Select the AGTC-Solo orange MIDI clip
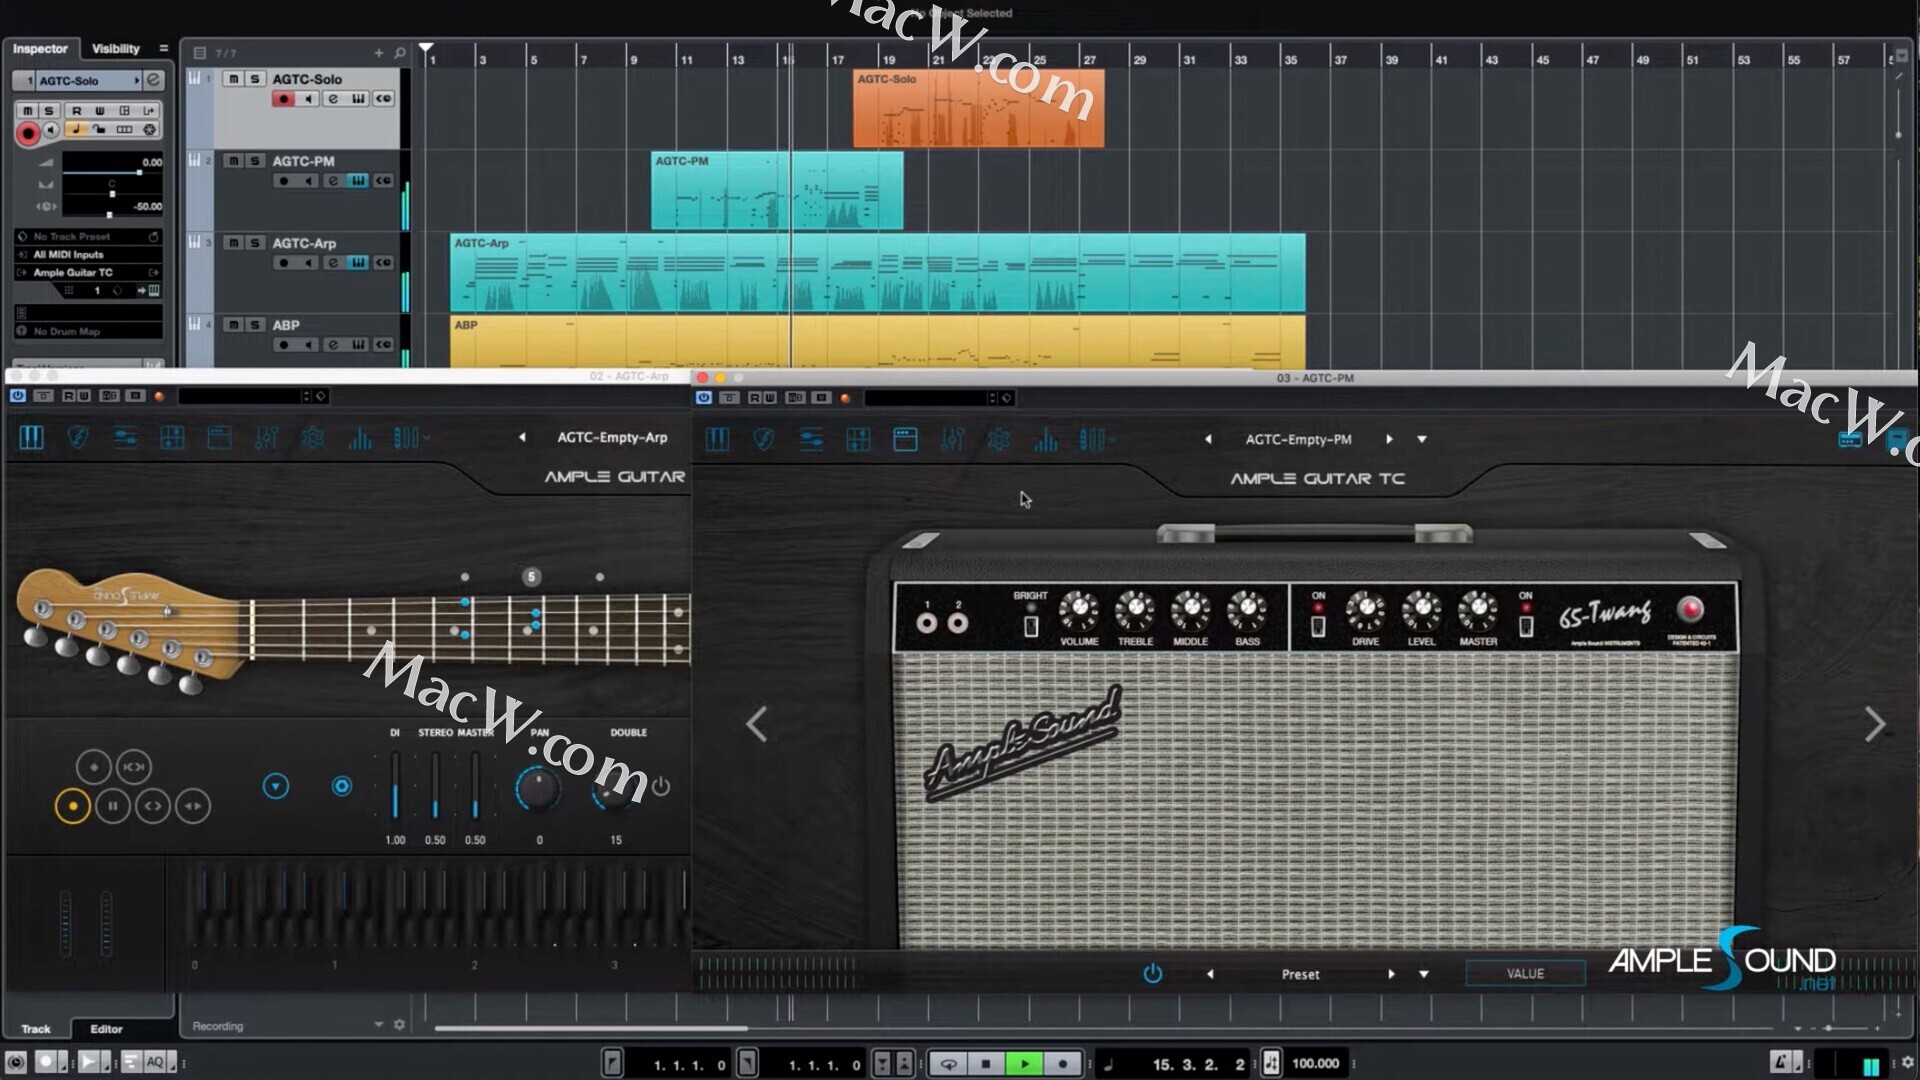Viewport: 1920px width, 1080px height. point(978,109)
